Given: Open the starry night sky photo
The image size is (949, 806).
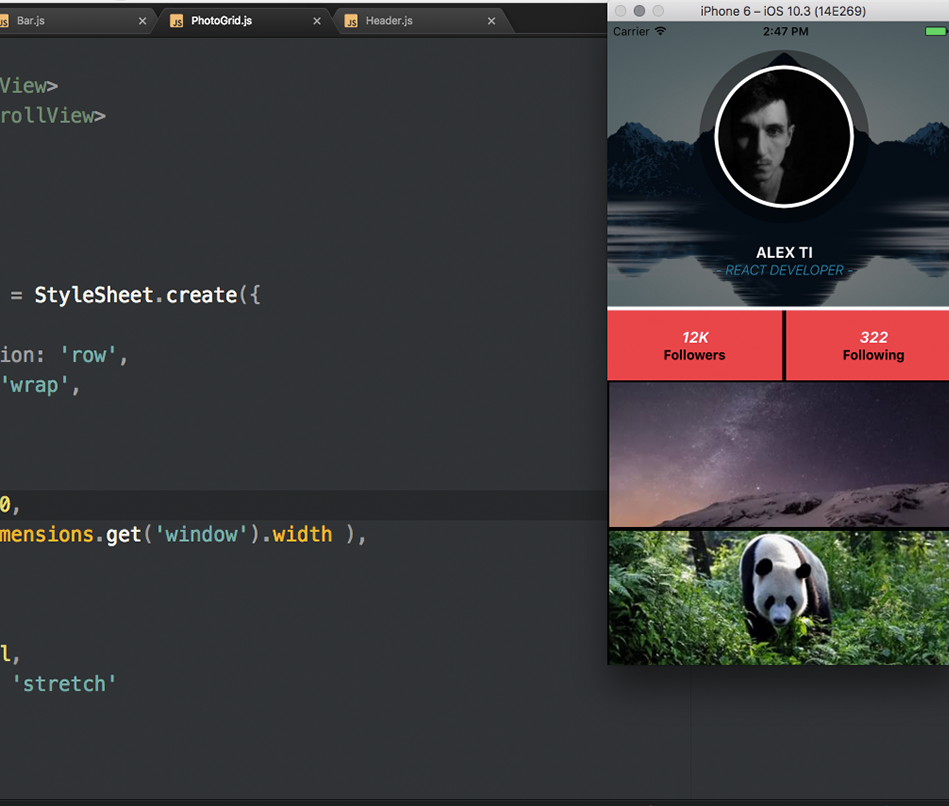Looking at the screenshot, I should point(778,454).
